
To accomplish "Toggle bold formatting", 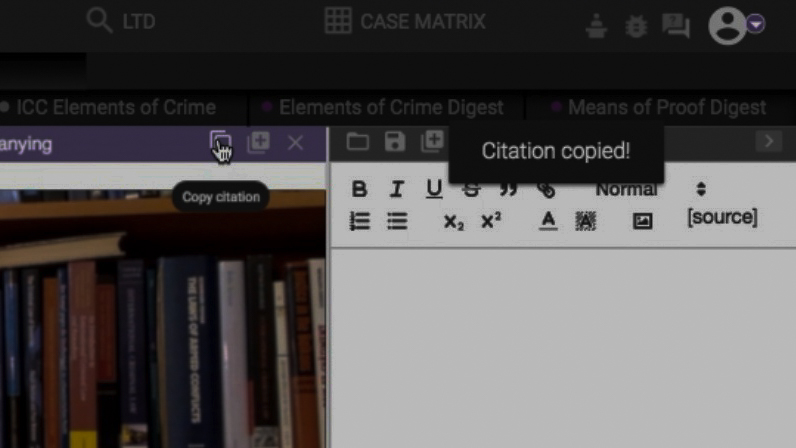I will pyautogui.click(x=359, y=189).
